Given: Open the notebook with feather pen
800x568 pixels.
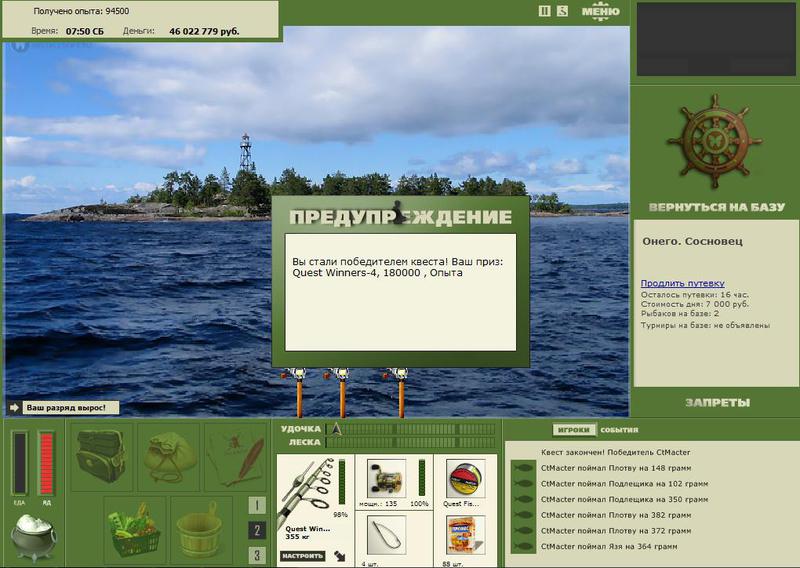Looking at the screenshot, I should pos(236,456).
